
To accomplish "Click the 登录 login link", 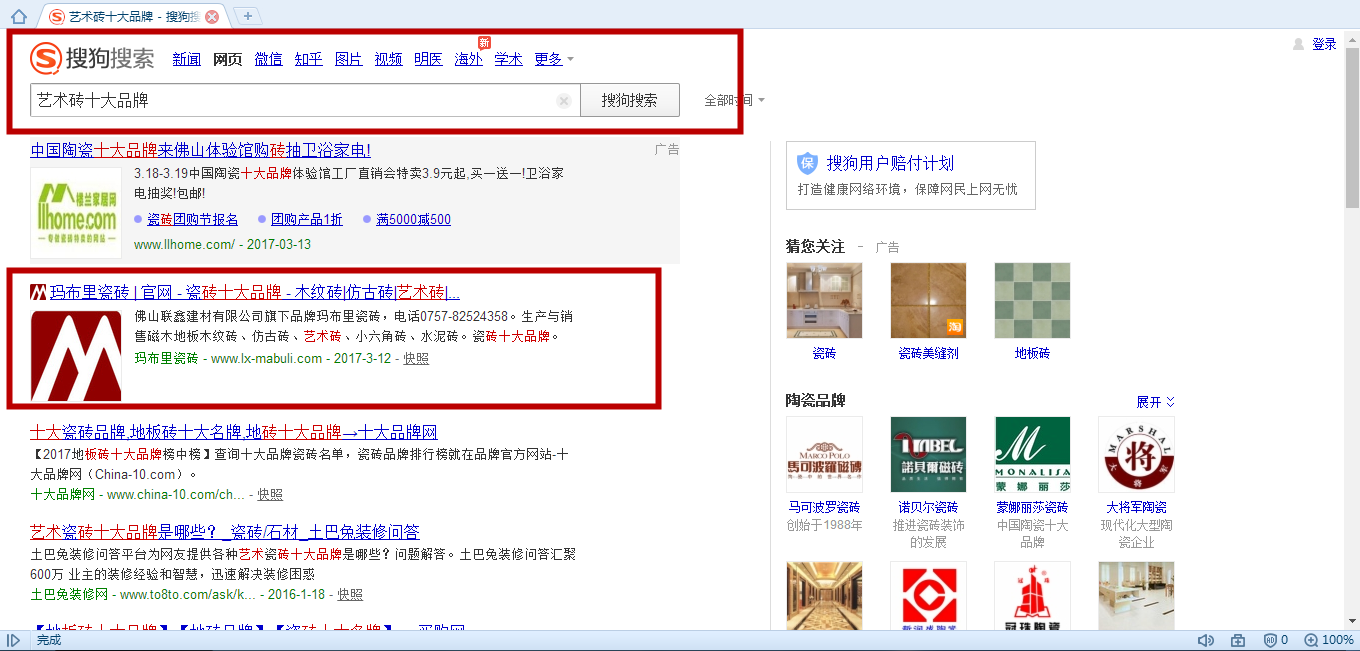I will tap(1324, 44).
